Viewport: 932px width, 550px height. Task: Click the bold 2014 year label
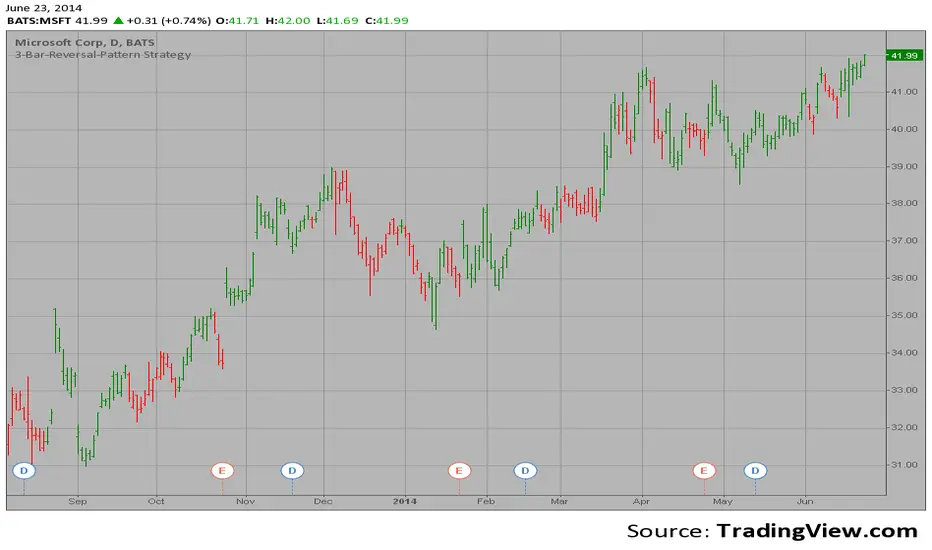pyautogui.click(x=405, y=501)
